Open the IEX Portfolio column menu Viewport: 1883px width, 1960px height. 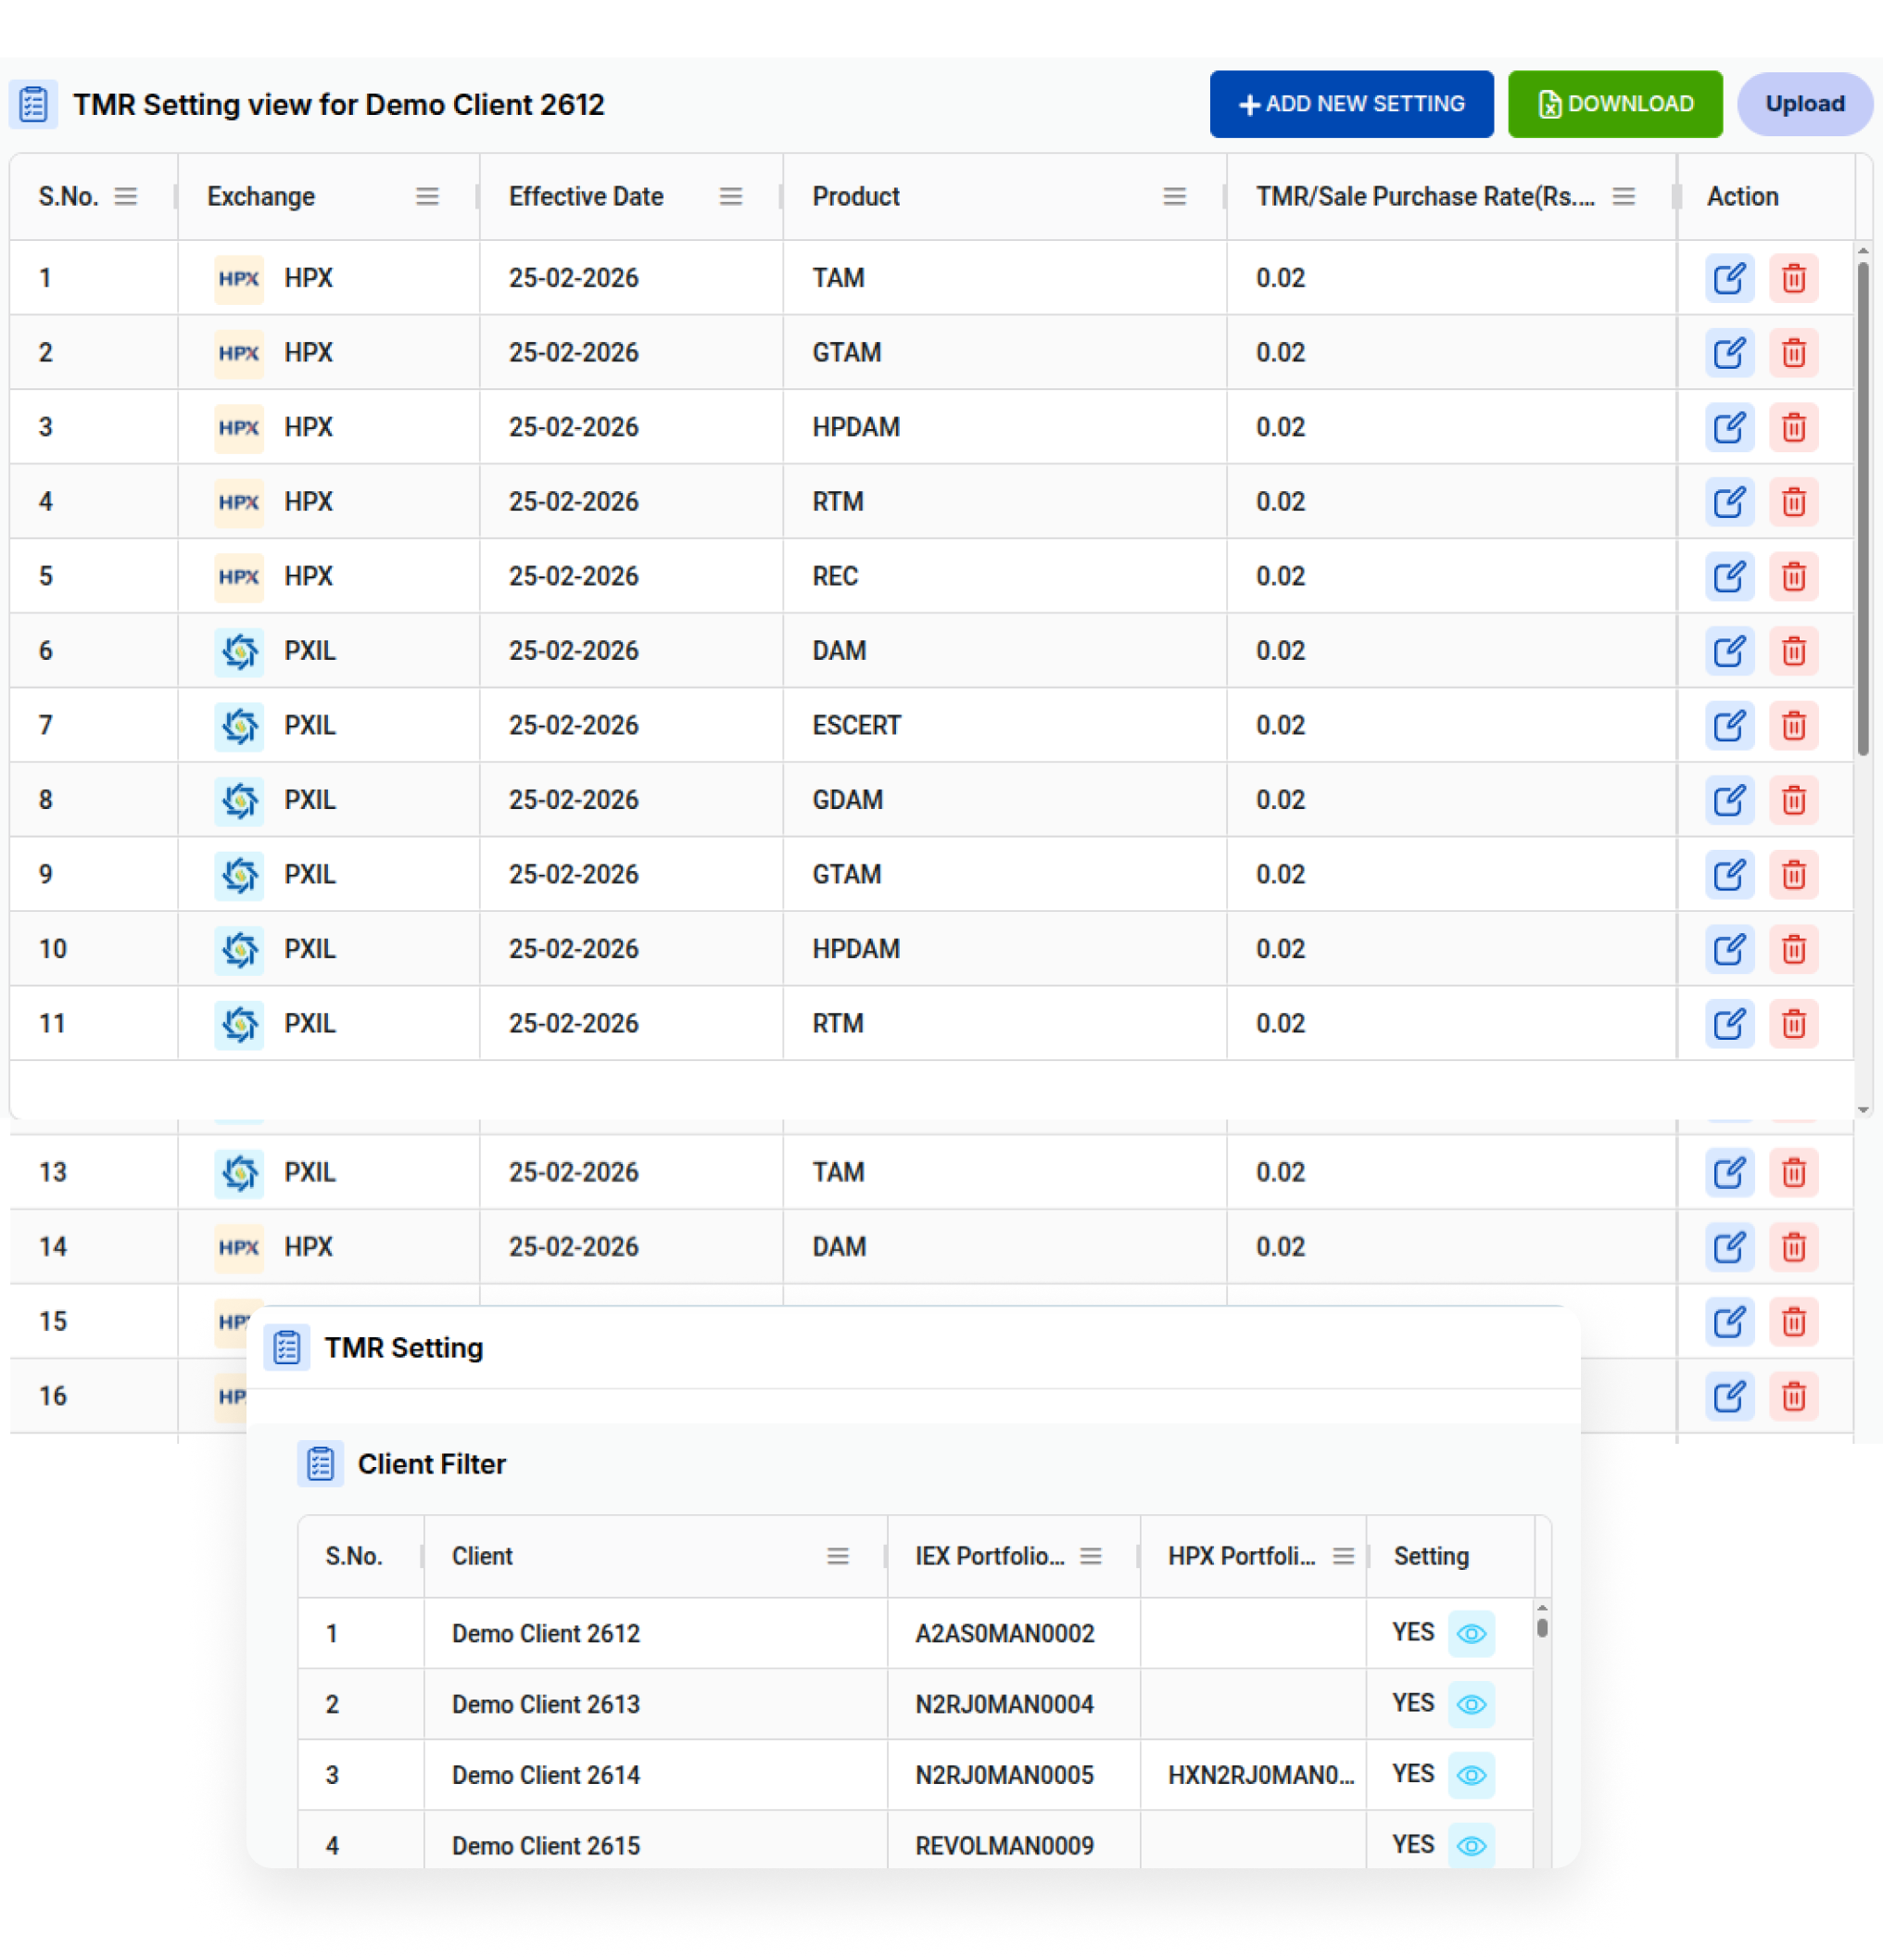[x=1090, y=1556]
